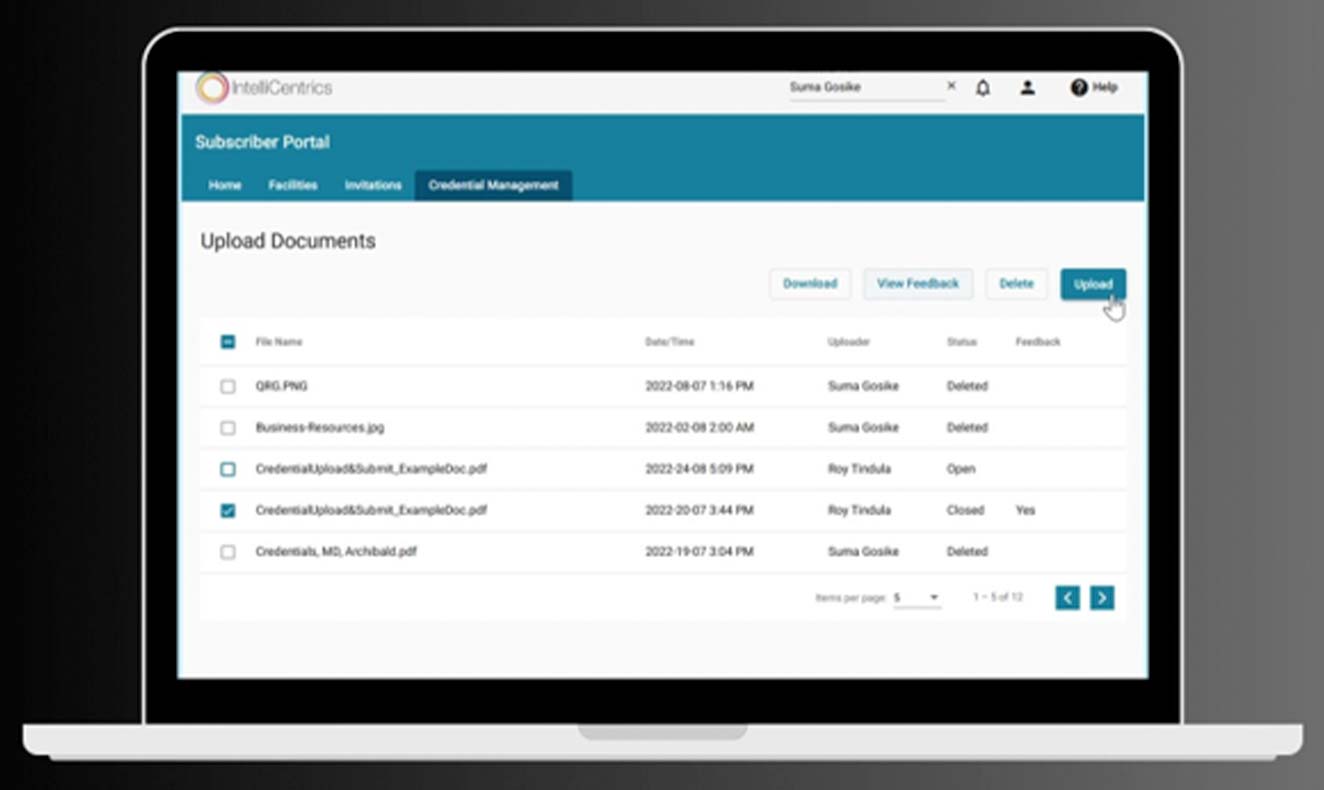Check the Business-Resources.jpg row checkbox
1324x790 pixels.
click(228, 428)
